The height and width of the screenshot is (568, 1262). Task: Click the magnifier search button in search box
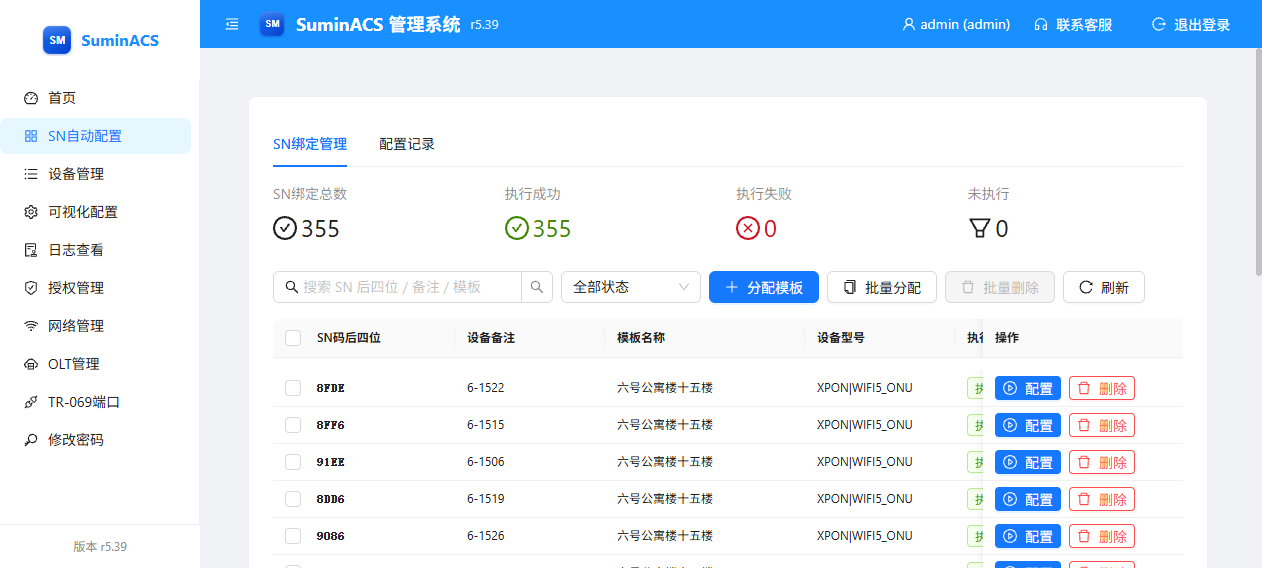(x=537, y=287)
